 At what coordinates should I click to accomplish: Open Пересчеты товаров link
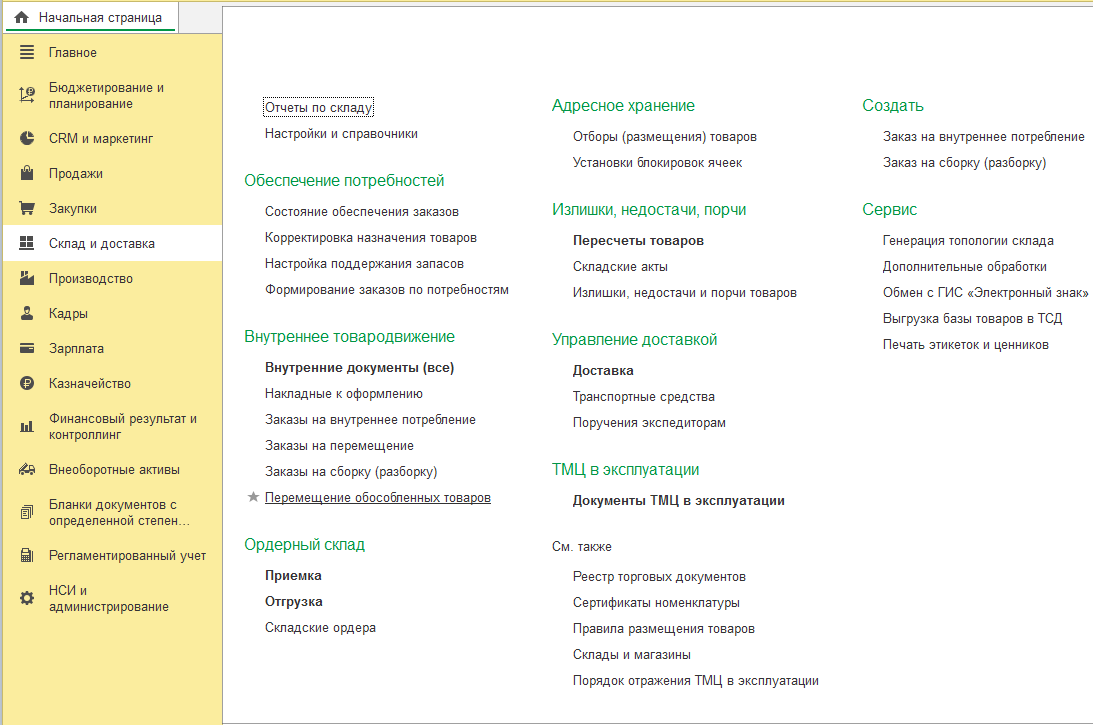[638, 241]
